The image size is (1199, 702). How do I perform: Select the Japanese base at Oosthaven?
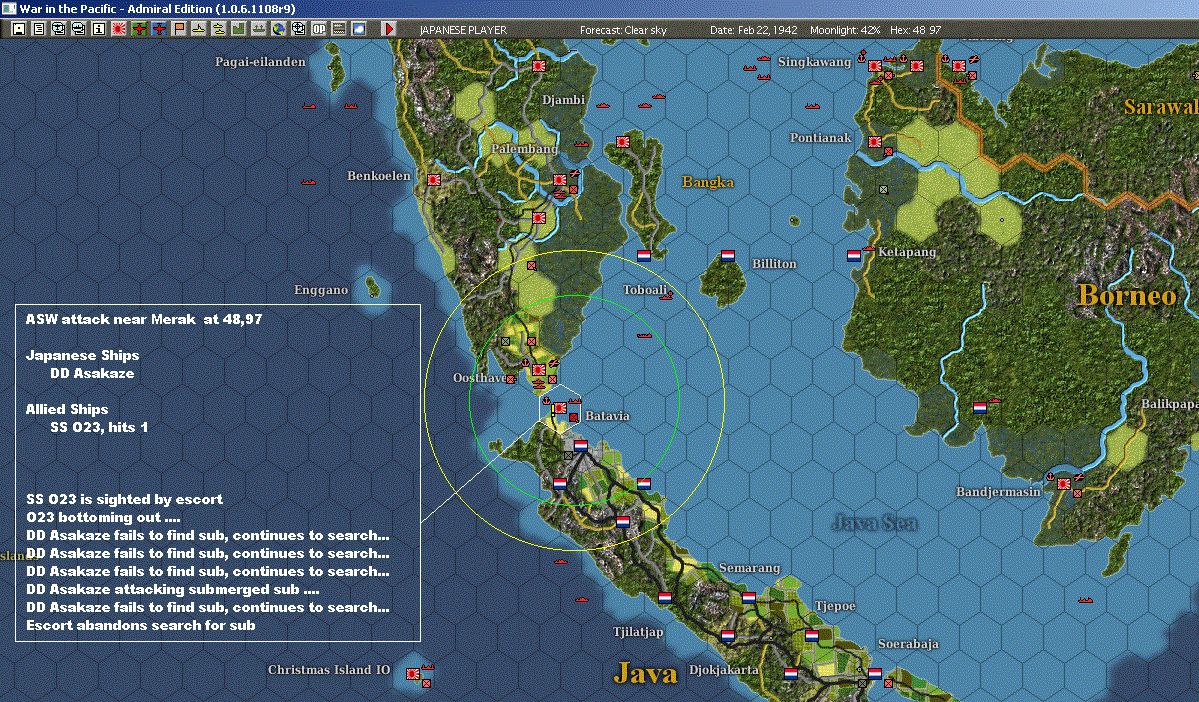coord(539,370)
